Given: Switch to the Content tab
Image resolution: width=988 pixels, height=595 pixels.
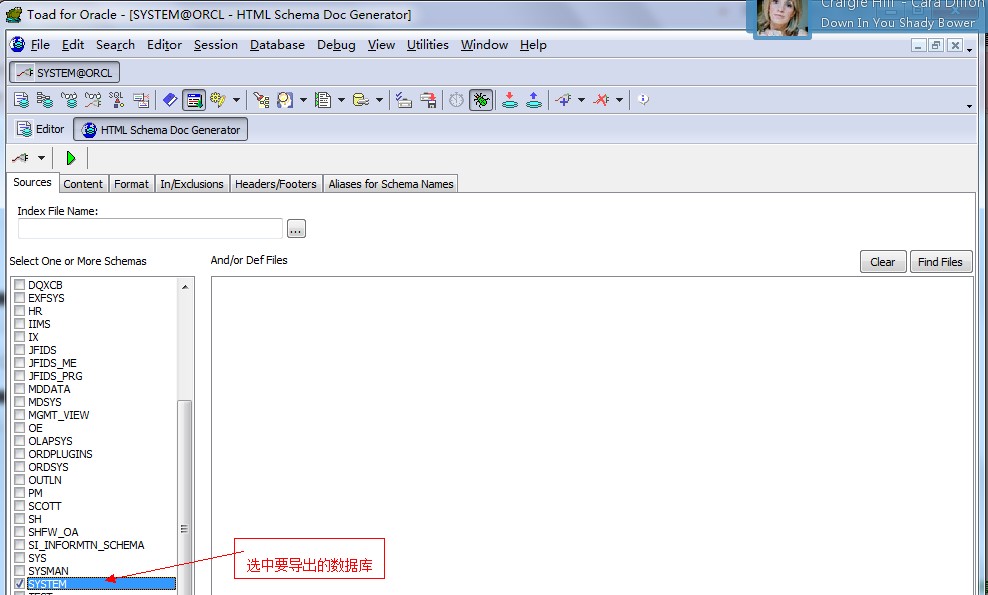Looking at the screenshot, I should (83, 183).
